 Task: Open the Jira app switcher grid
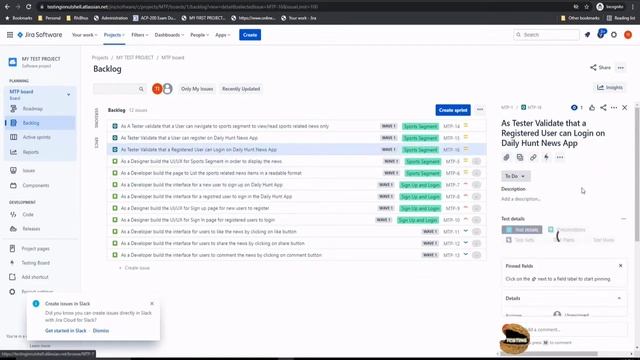(10, 35)
